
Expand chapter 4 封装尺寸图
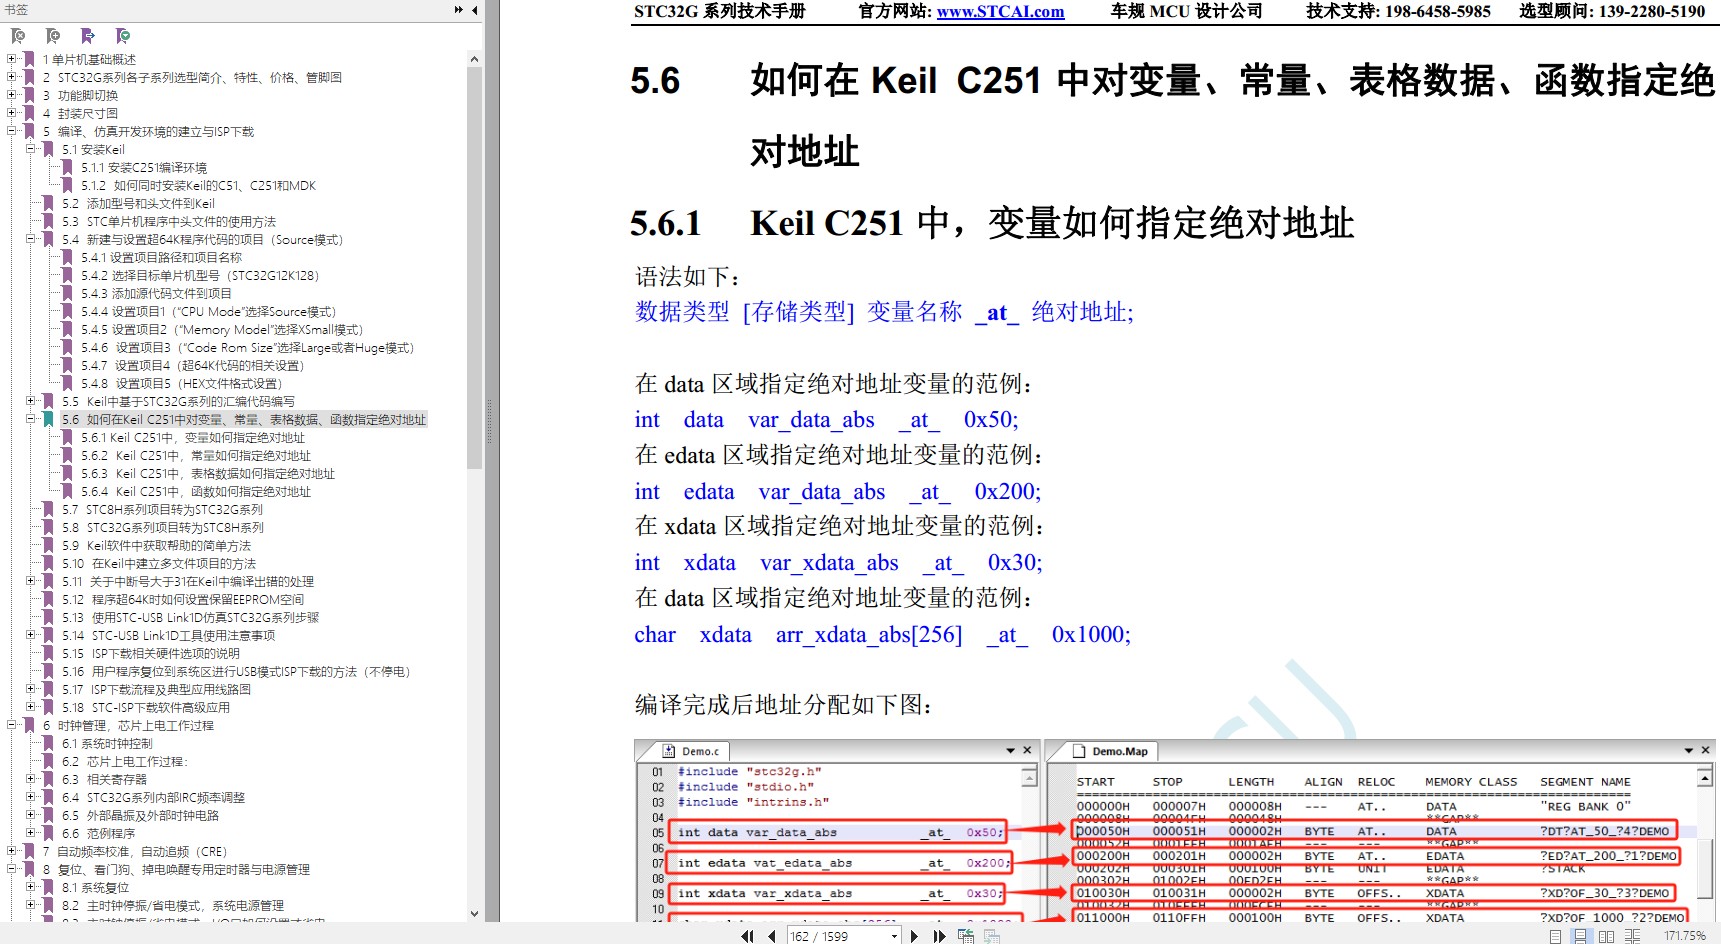pyautogui.click(x=12, y=113)
